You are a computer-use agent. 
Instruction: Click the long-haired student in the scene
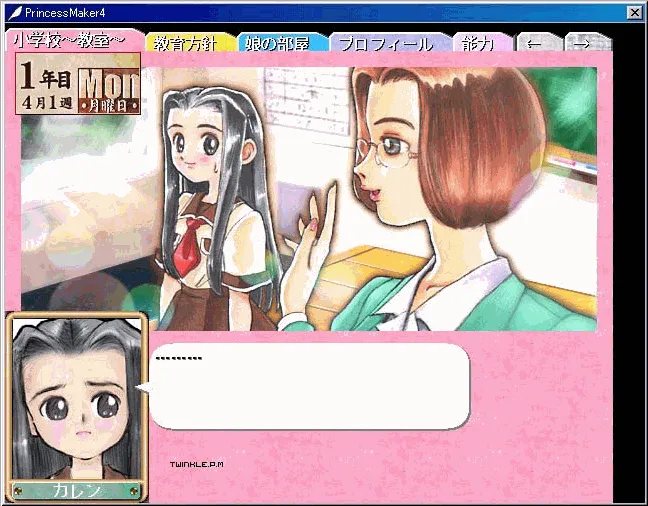(205, 190)
